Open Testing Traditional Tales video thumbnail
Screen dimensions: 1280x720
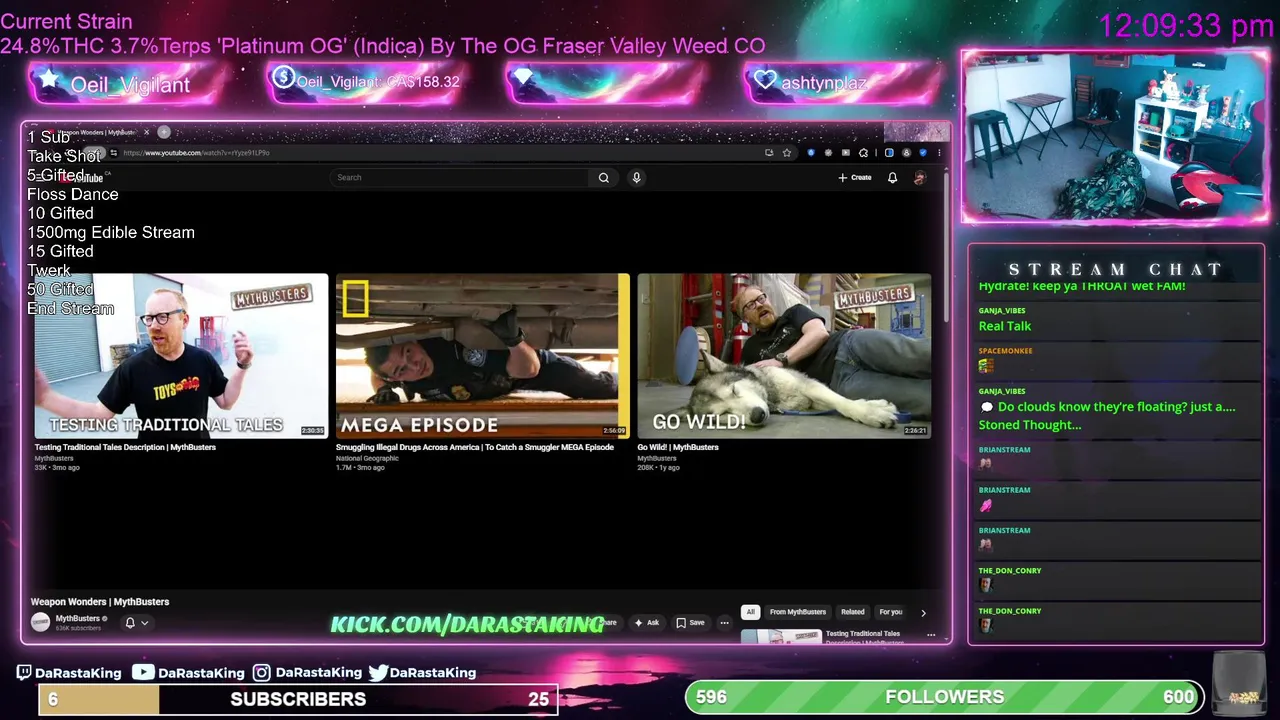tap(181, 356)
